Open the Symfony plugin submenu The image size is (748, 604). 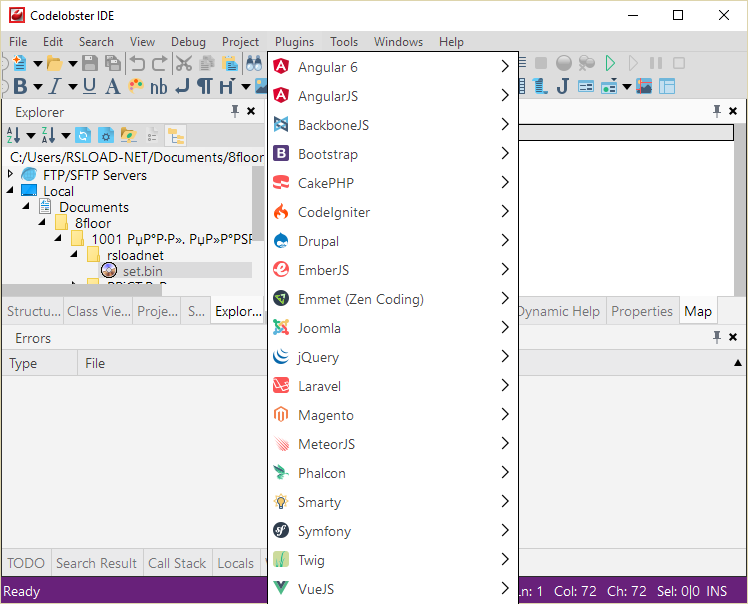tap(393, 531)
